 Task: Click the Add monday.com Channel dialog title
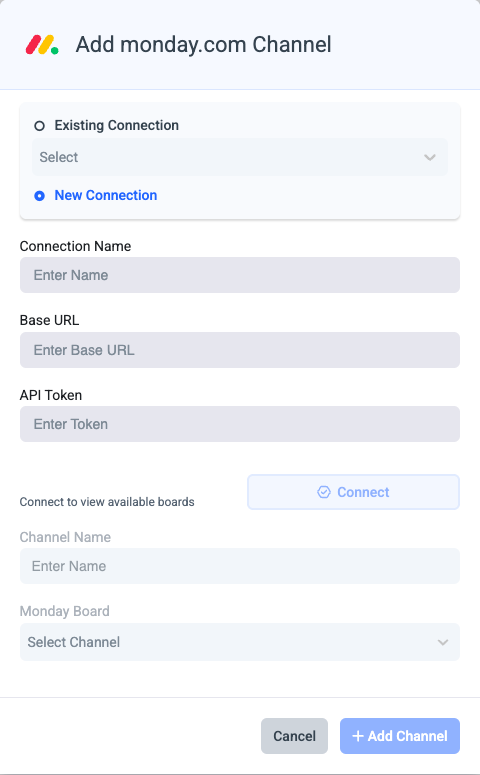coord(203,44)
